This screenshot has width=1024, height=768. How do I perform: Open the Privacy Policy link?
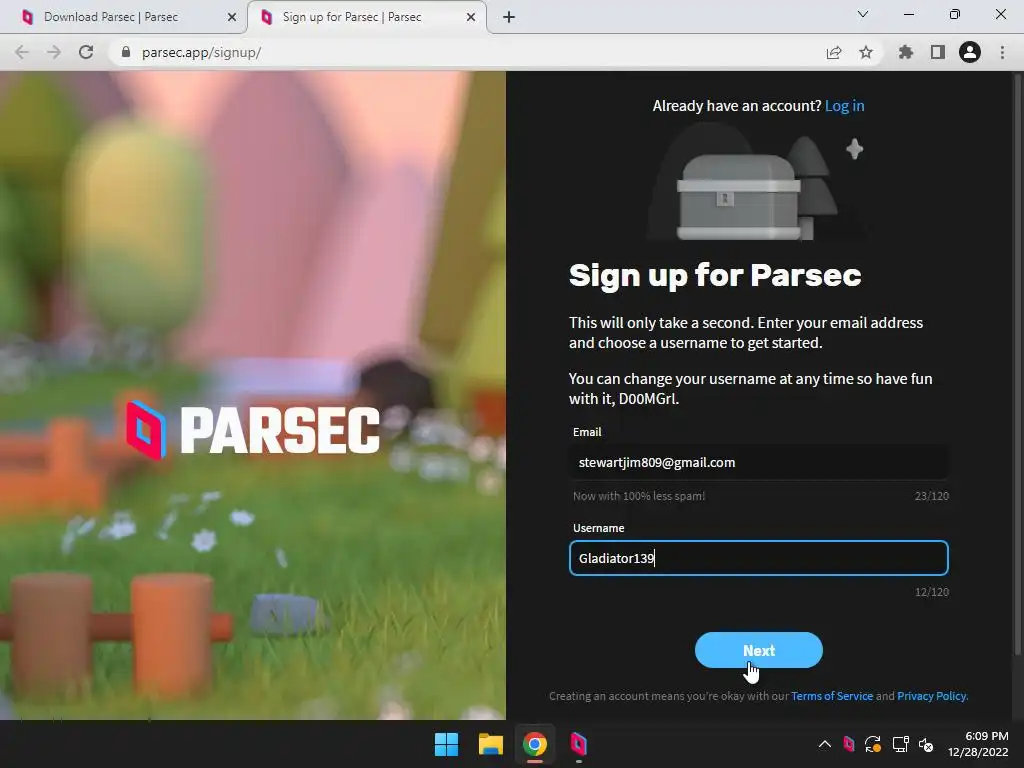(x=932, y=696)
